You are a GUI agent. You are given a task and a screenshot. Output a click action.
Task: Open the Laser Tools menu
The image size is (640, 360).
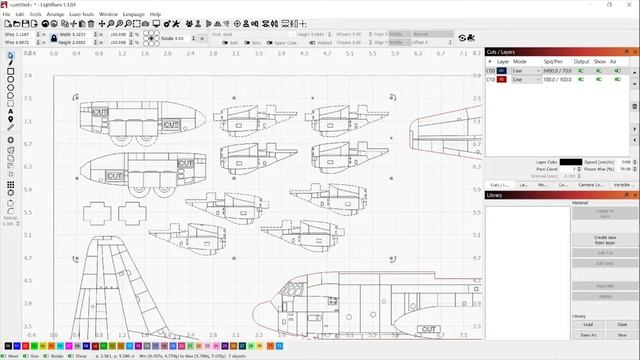pos(82,14)
